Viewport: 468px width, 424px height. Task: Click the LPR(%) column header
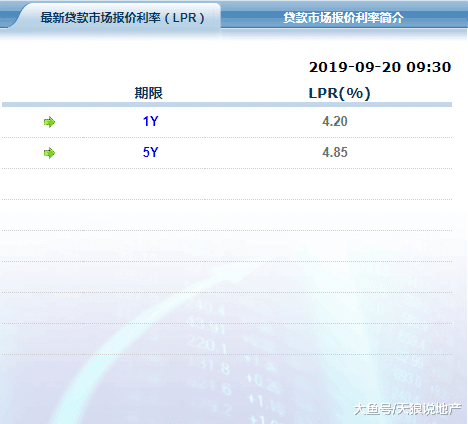(339, 93)
